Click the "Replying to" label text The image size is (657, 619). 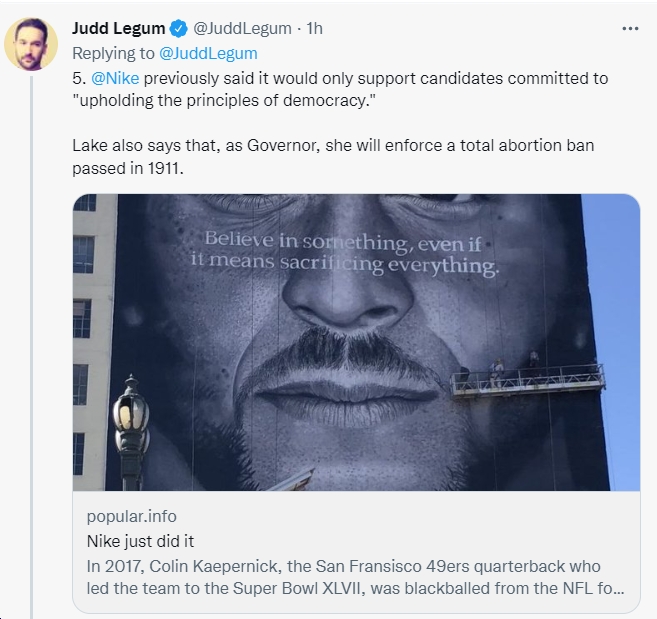pyautogui.click(x=113, y=54)
